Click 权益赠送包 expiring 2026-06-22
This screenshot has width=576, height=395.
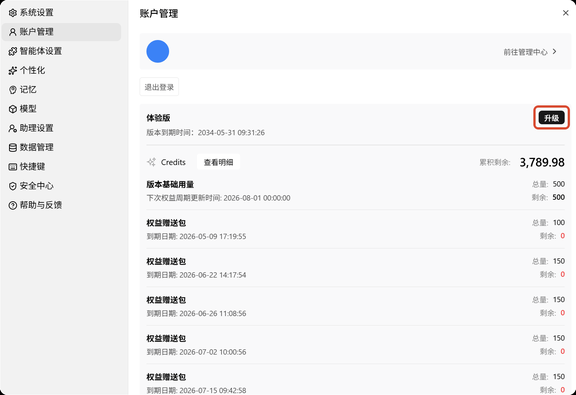tap(166, 262)
